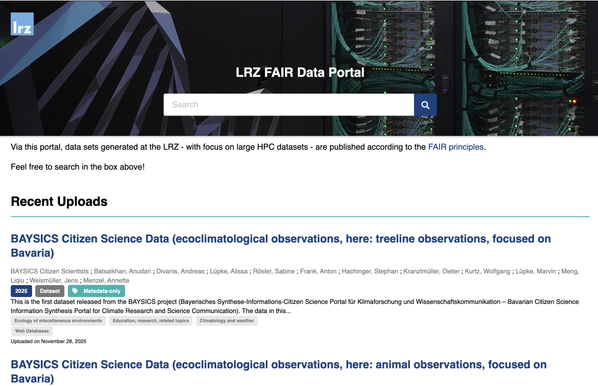Open BAYSICS treeline observations dataset title
Screen dimensions: 598x386
(281, 246)
